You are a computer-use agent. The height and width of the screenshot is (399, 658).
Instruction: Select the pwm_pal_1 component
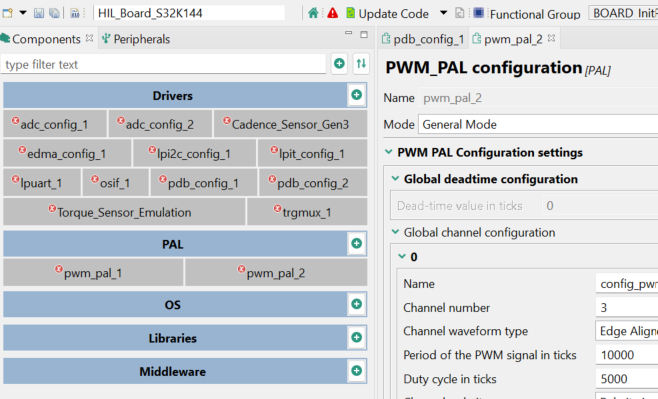pyautogui.click(x=93, y=273)
